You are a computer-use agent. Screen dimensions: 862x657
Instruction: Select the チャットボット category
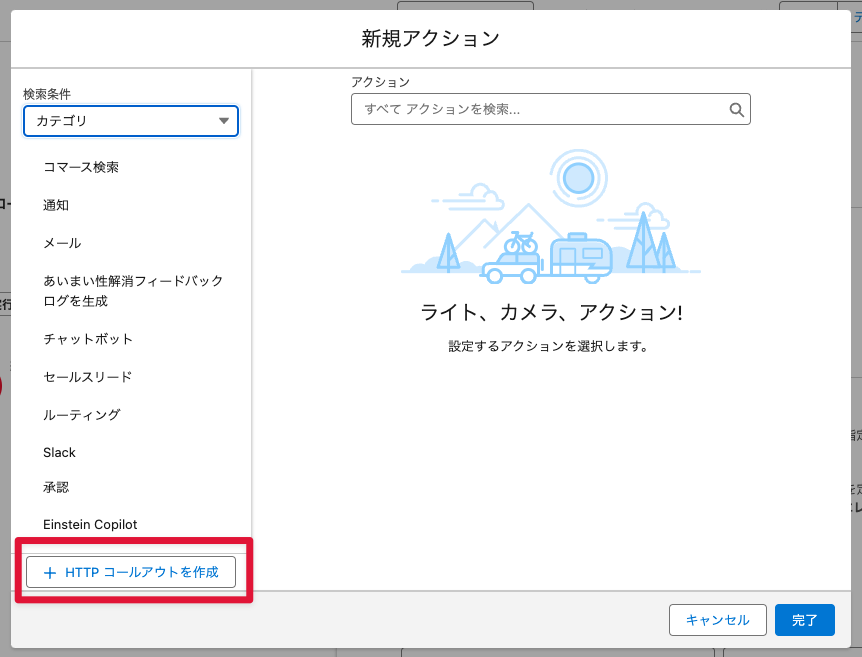pyautogui.click(x=88, y=339)
